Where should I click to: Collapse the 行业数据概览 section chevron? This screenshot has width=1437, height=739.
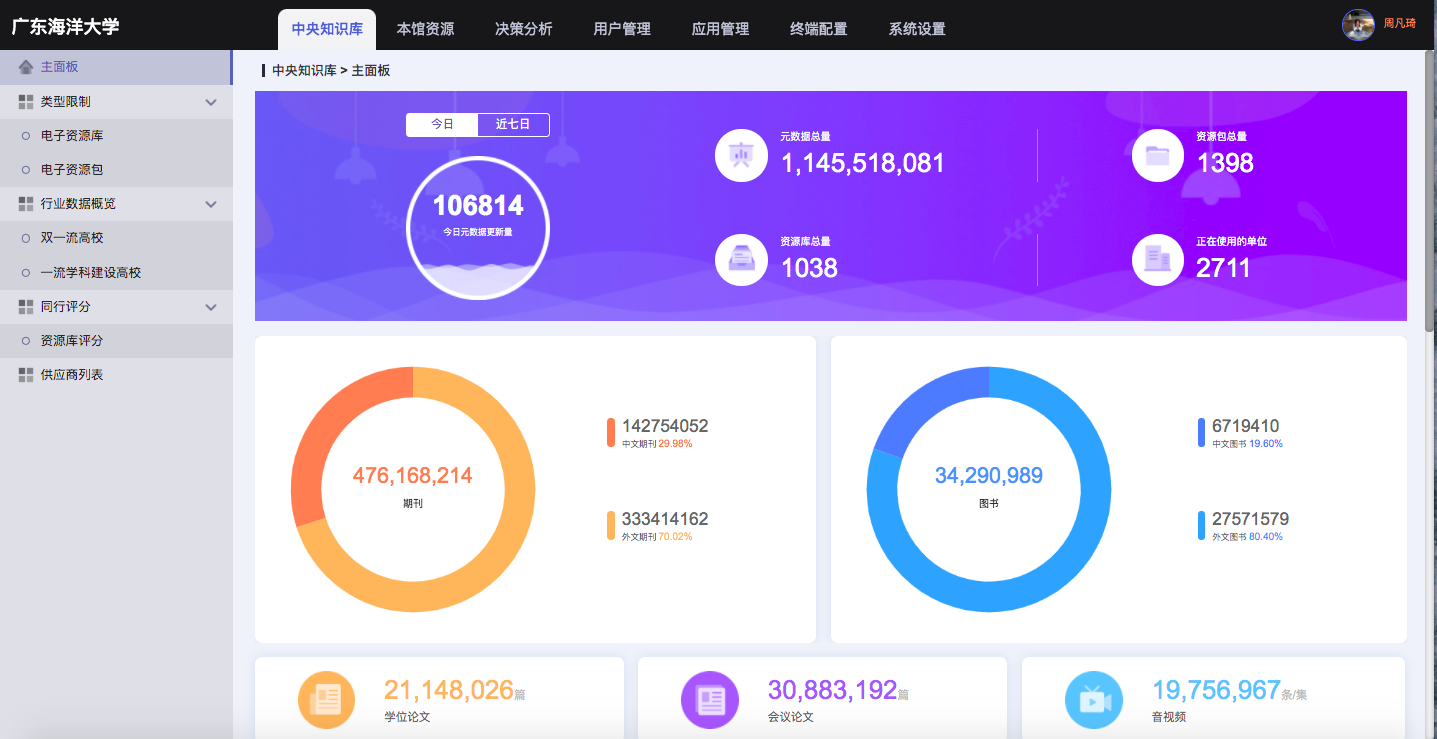[x=211, y=204]
